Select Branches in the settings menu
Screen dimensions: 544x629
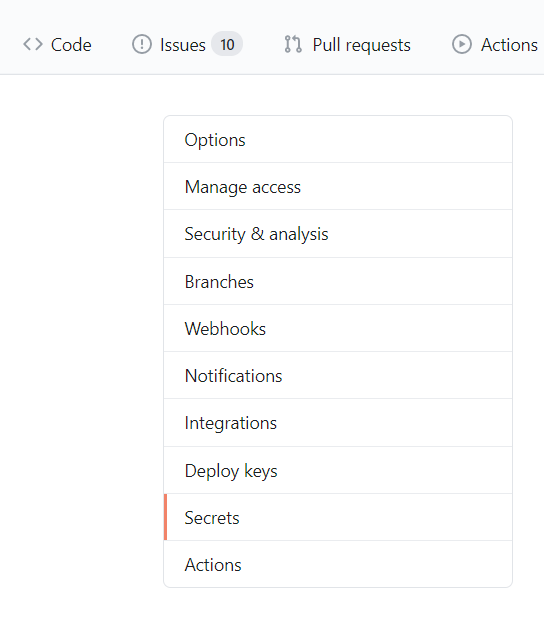click(x=338, y=282)
